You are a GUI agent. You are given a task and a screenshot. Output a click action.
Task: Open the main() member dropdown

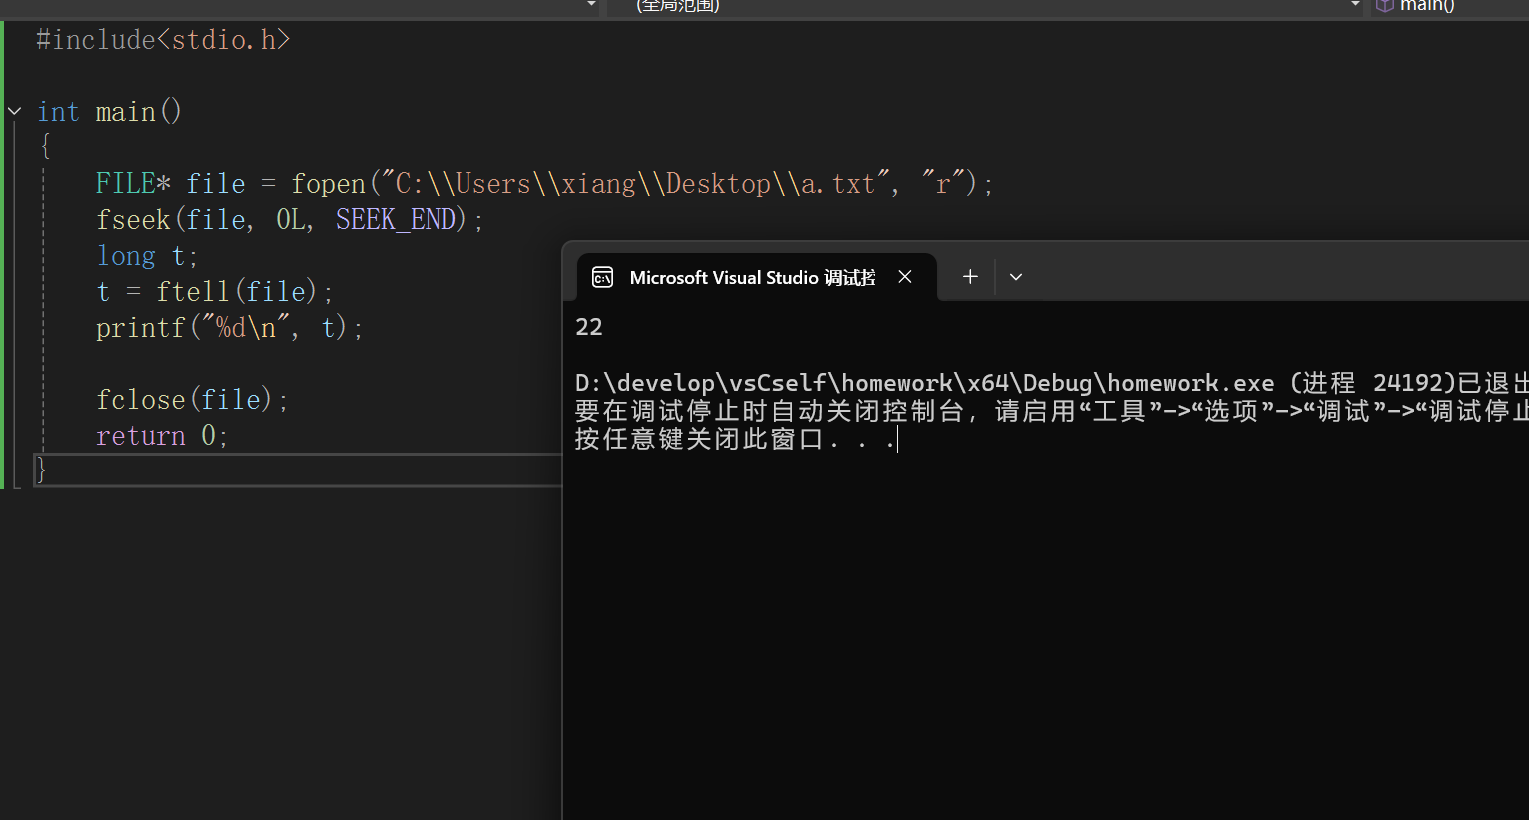[1450, 6]
